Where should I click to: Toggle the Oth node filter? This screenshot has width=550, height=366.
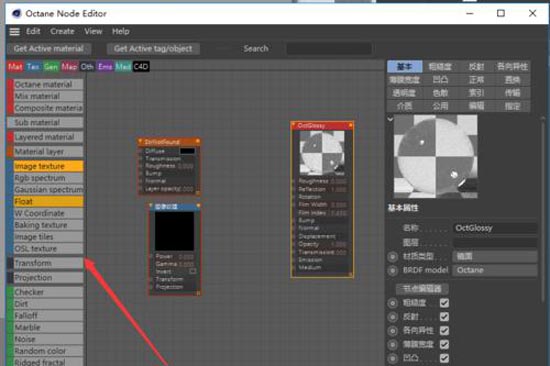coord(87,66)
